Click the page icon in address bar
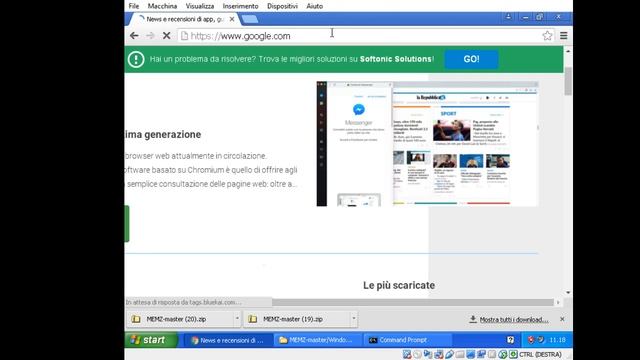The width and height of the screenshot is (640, 360). [184, 36]
